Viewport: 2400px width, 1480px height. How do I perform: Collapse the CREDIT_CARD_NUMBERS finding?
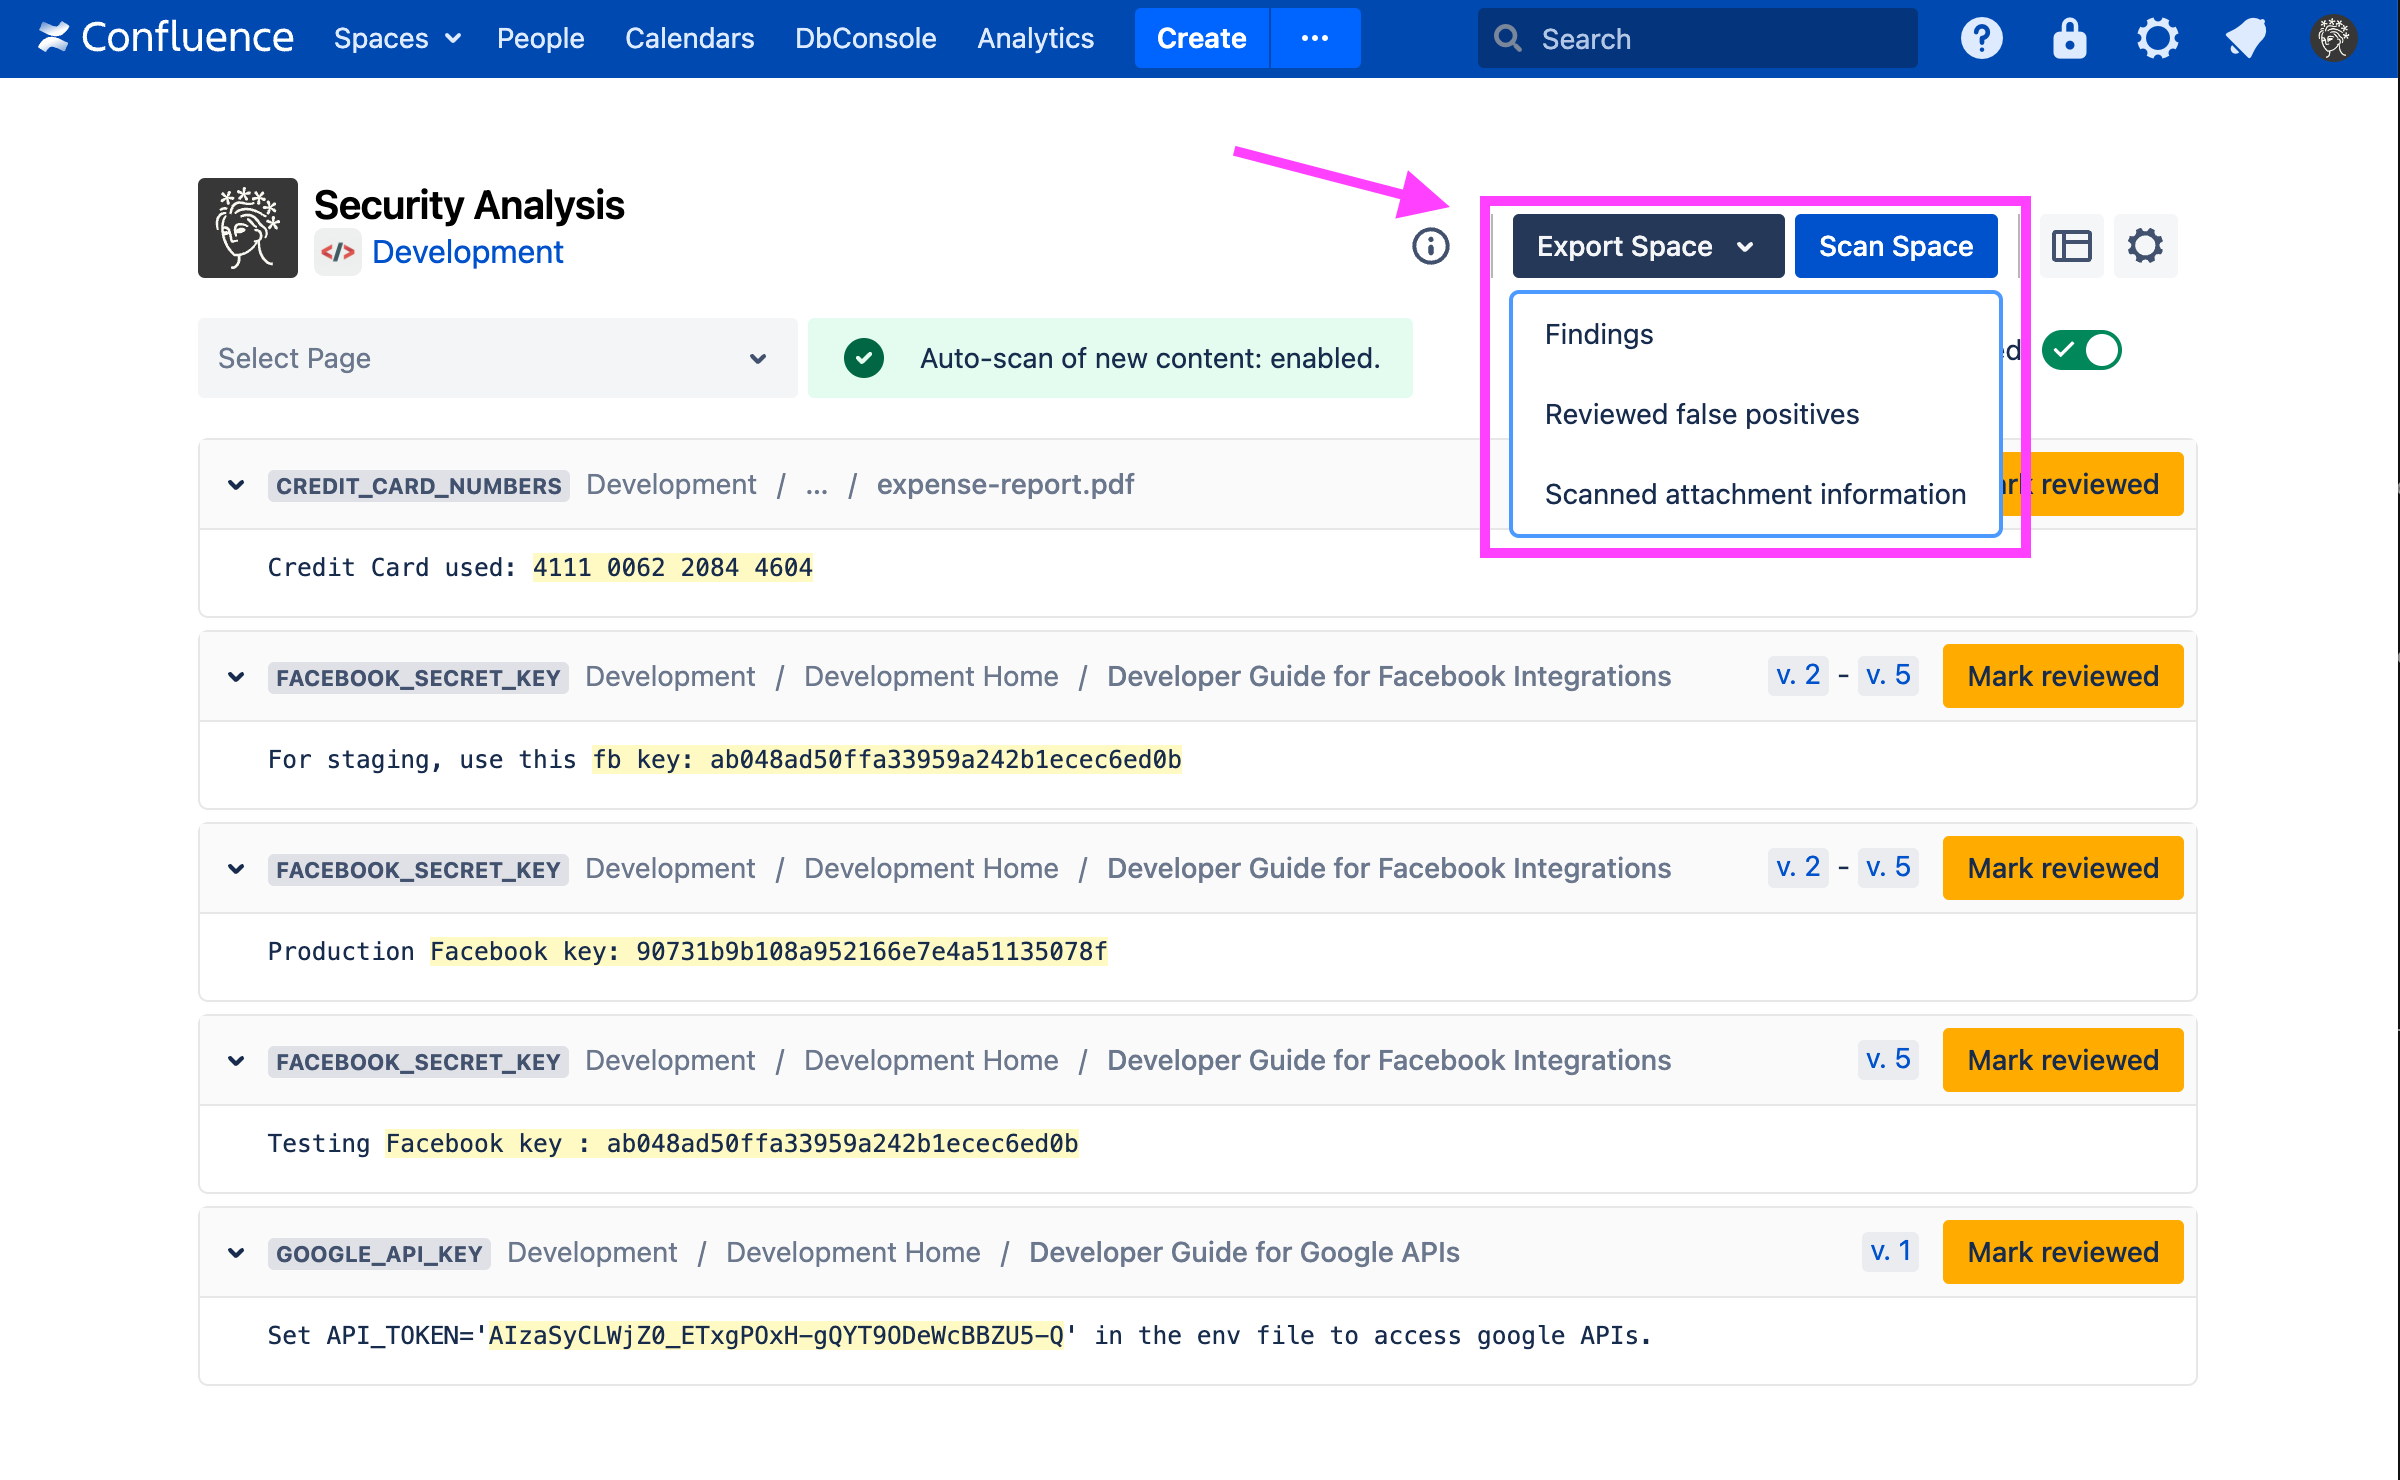tap(236, 485)
